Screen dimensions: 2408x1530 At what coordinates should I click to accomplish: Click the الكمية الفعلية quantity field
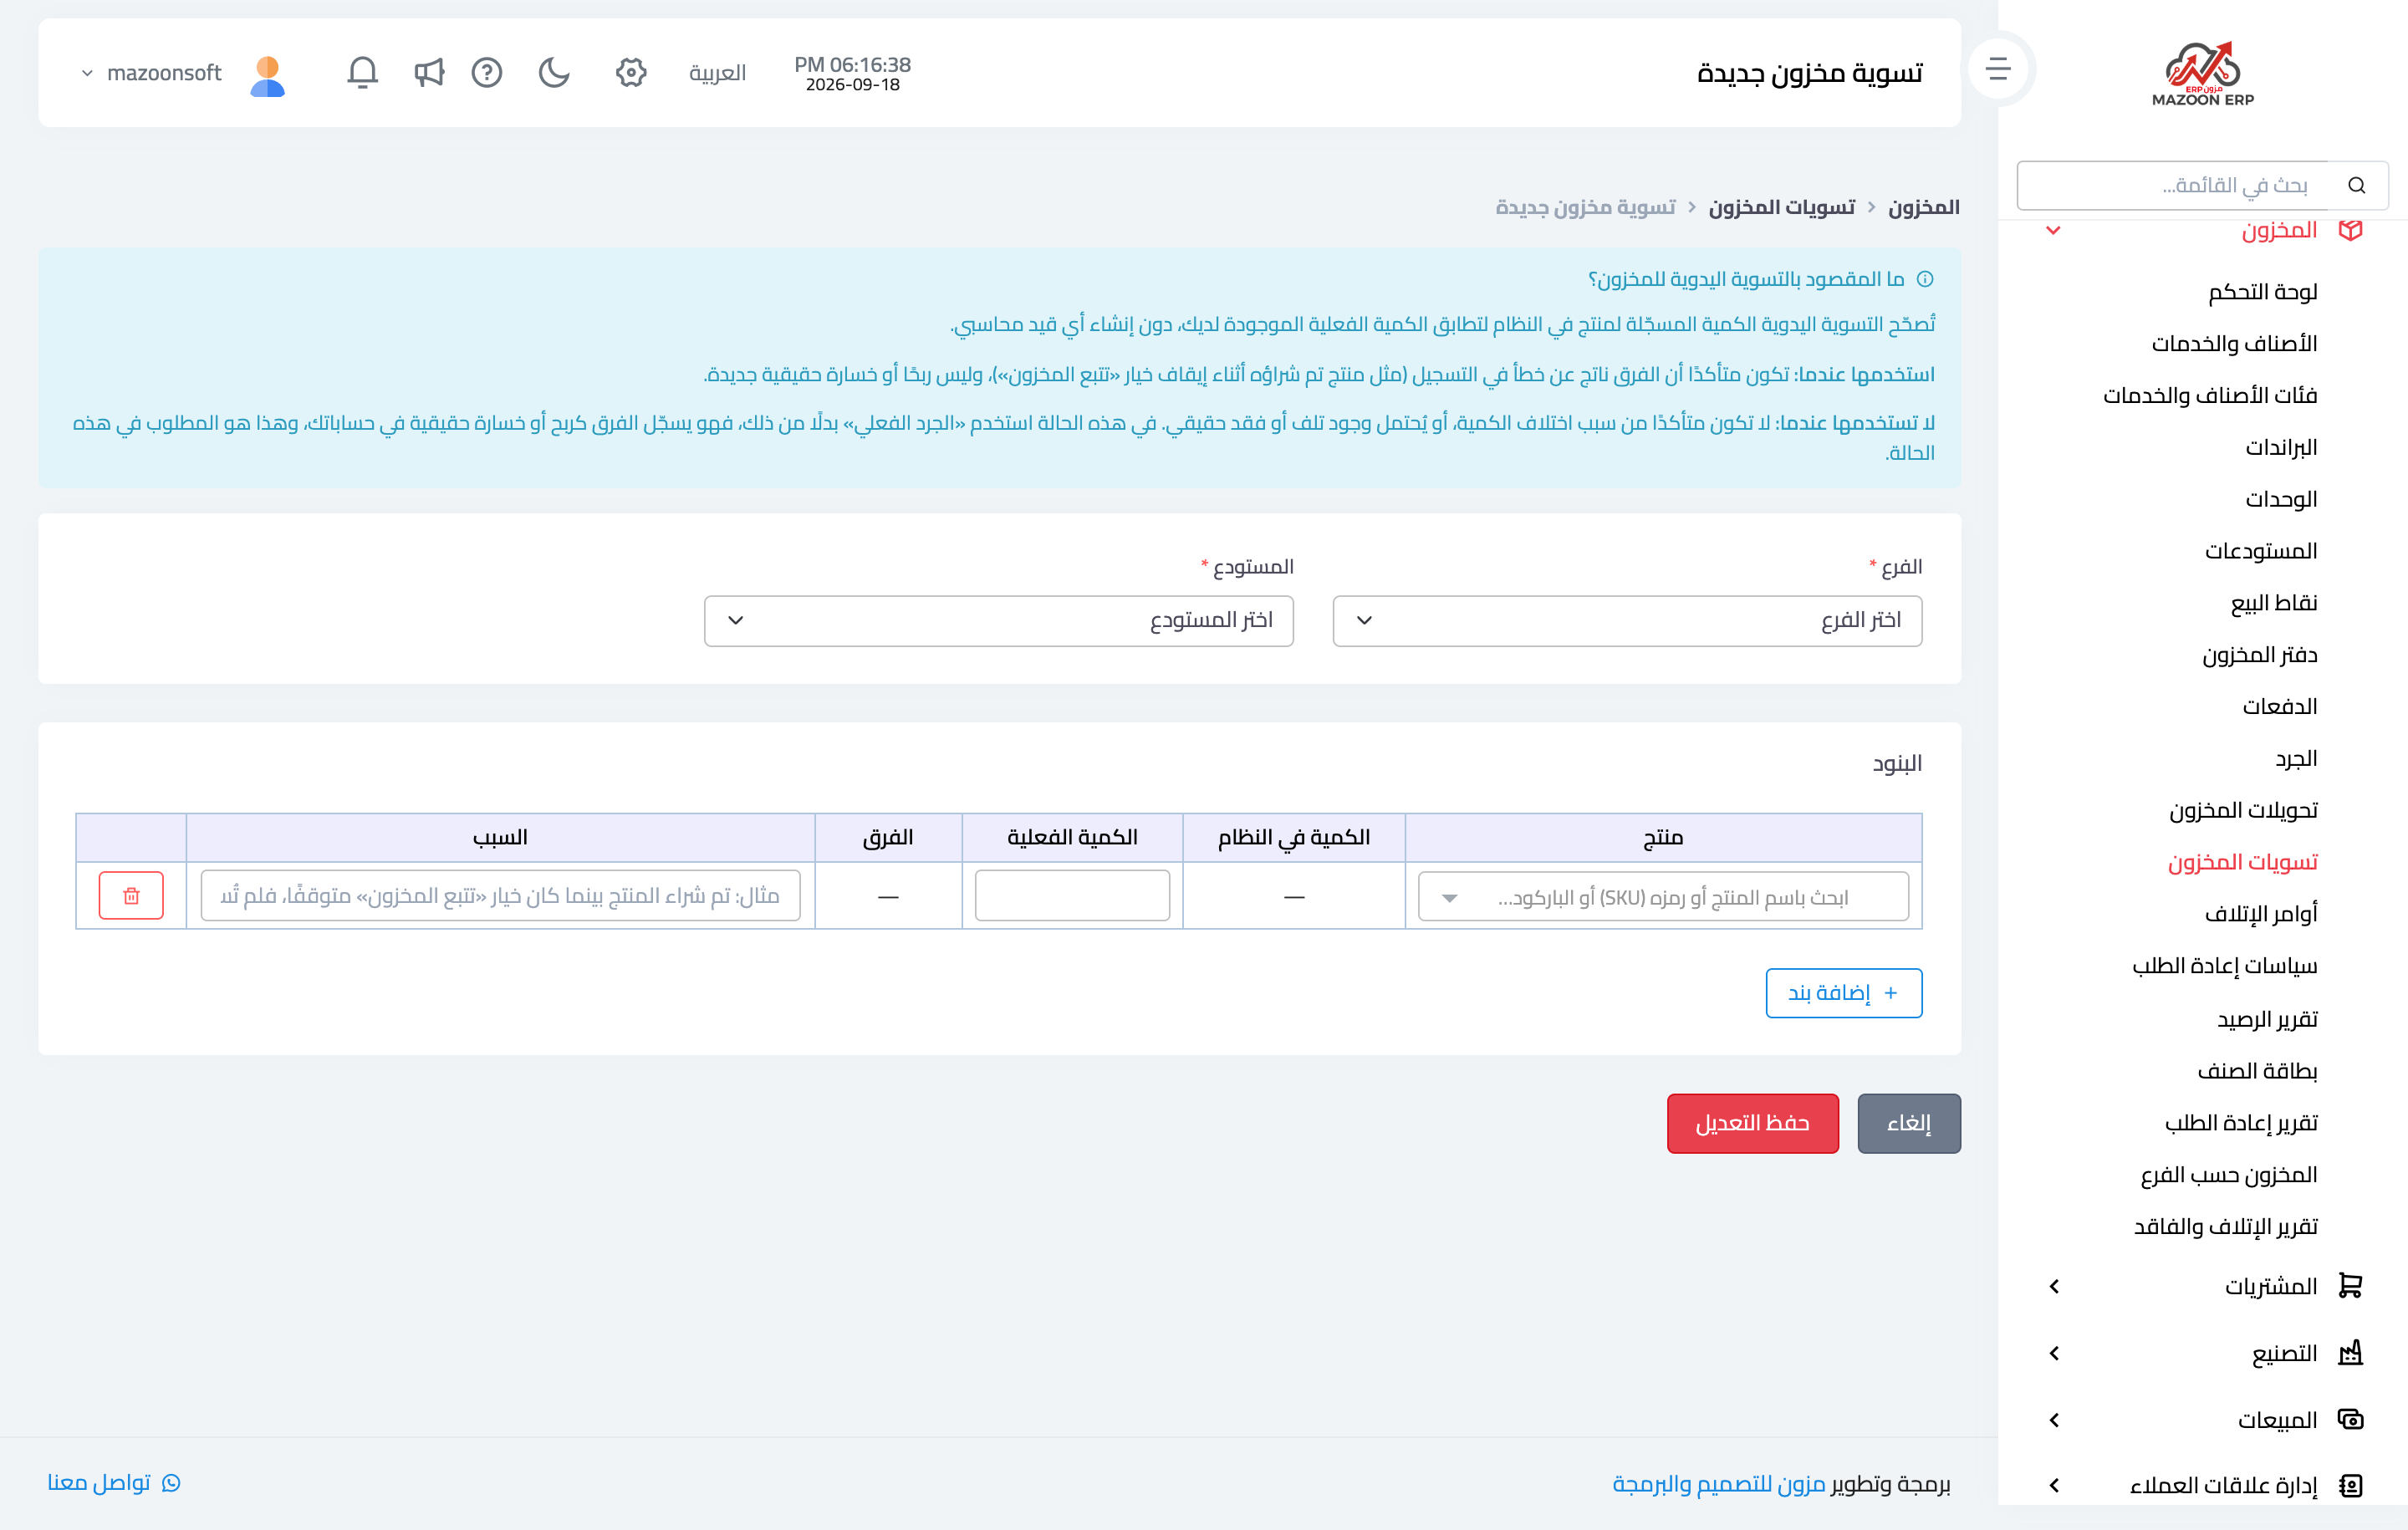pyautogui.click(x=1072, y=895)
